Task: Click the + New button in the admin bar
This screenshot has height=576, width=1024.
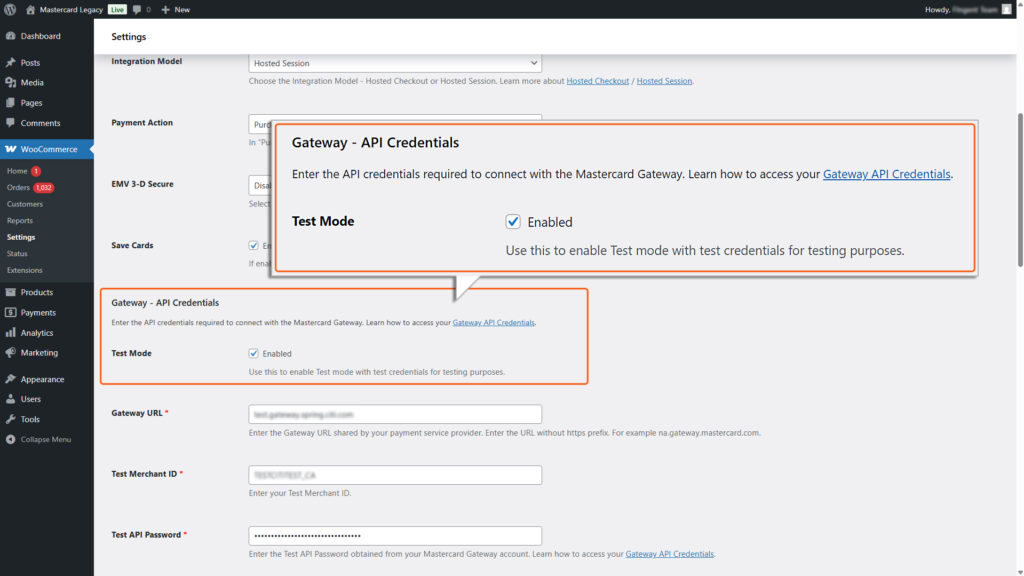Action: pos(174,9)
